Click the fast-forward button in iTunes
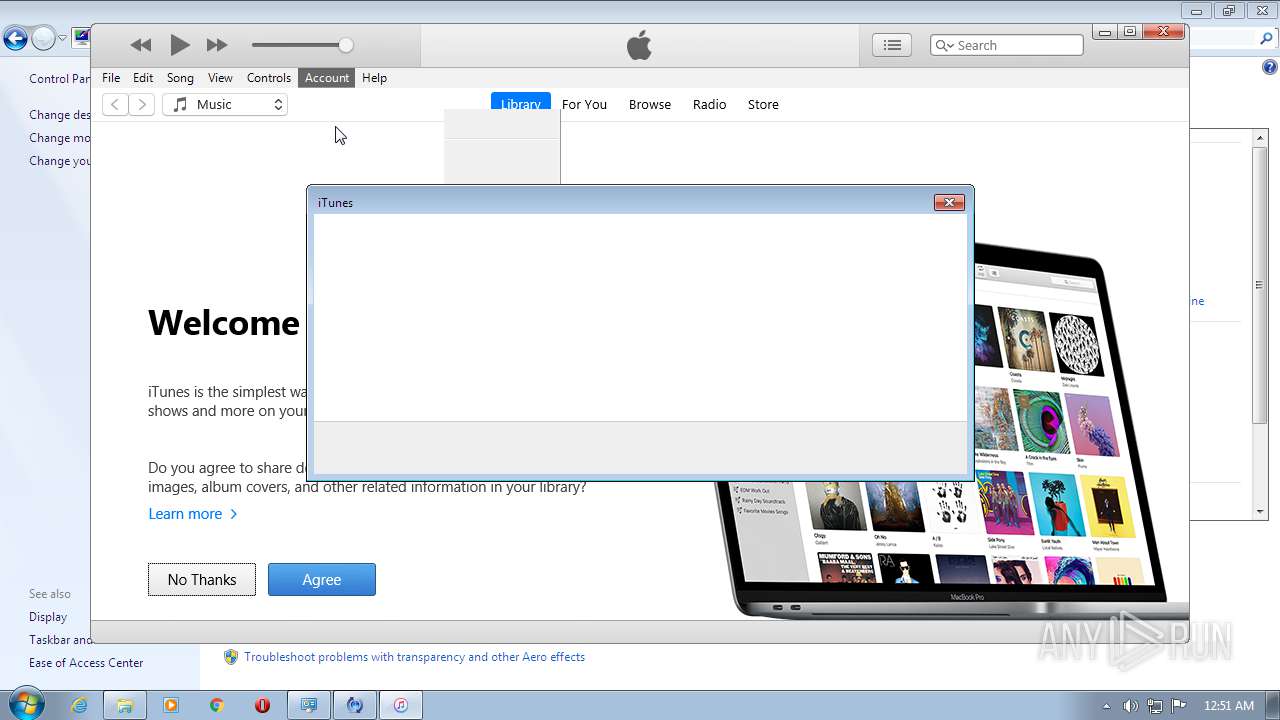Screen dimensions: 1280x720 [217, 45]
